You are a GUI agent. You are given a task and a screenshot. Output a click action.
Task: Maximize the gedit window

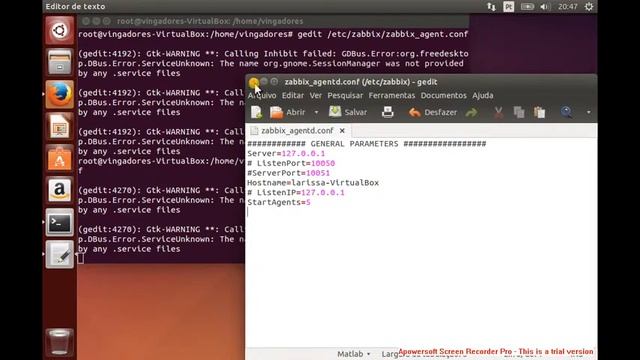point(274,82)
